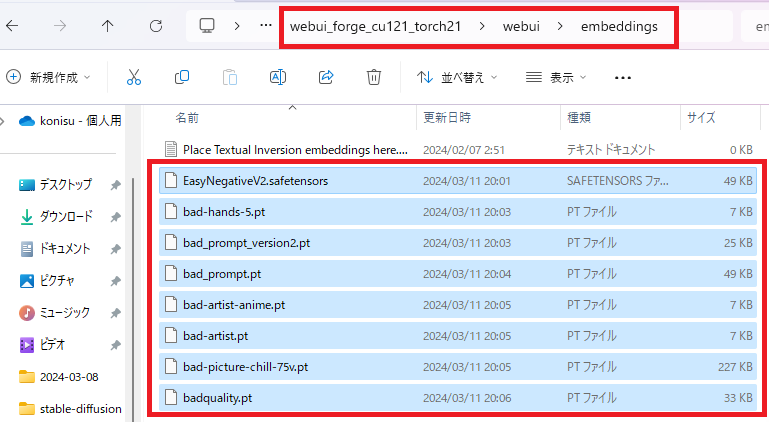Open ビデオ in the sidebar

tap(42, 344)
